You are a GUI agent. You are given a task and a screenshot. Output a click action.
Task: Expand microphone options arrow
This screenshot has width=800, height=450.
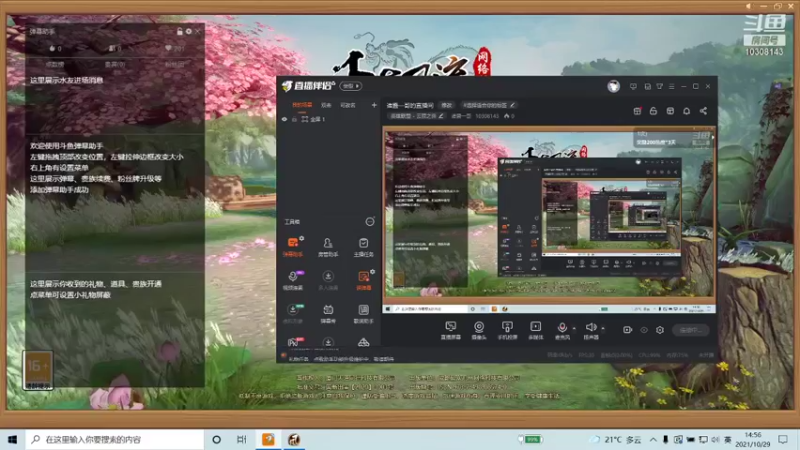click(574, 328)
